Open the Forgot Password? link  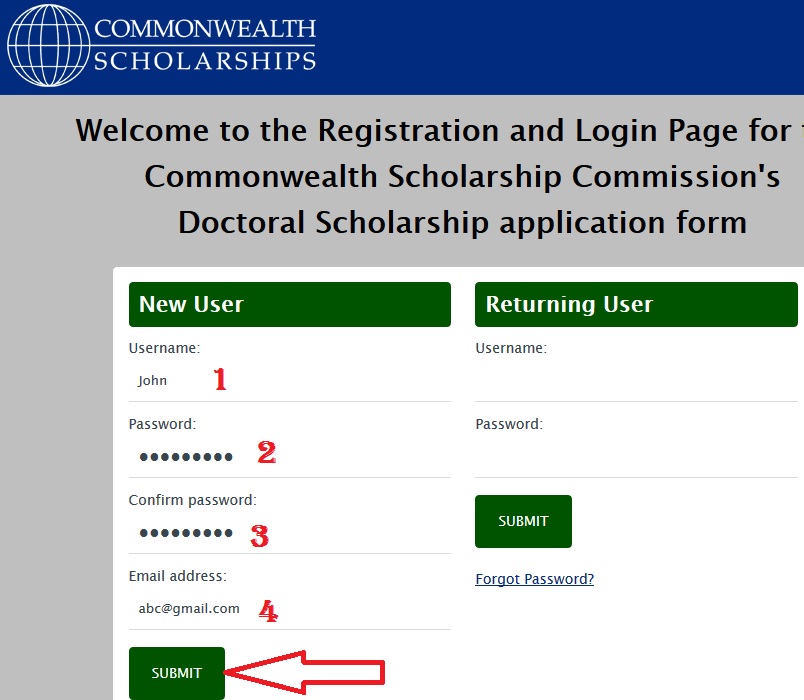[534, 579]
